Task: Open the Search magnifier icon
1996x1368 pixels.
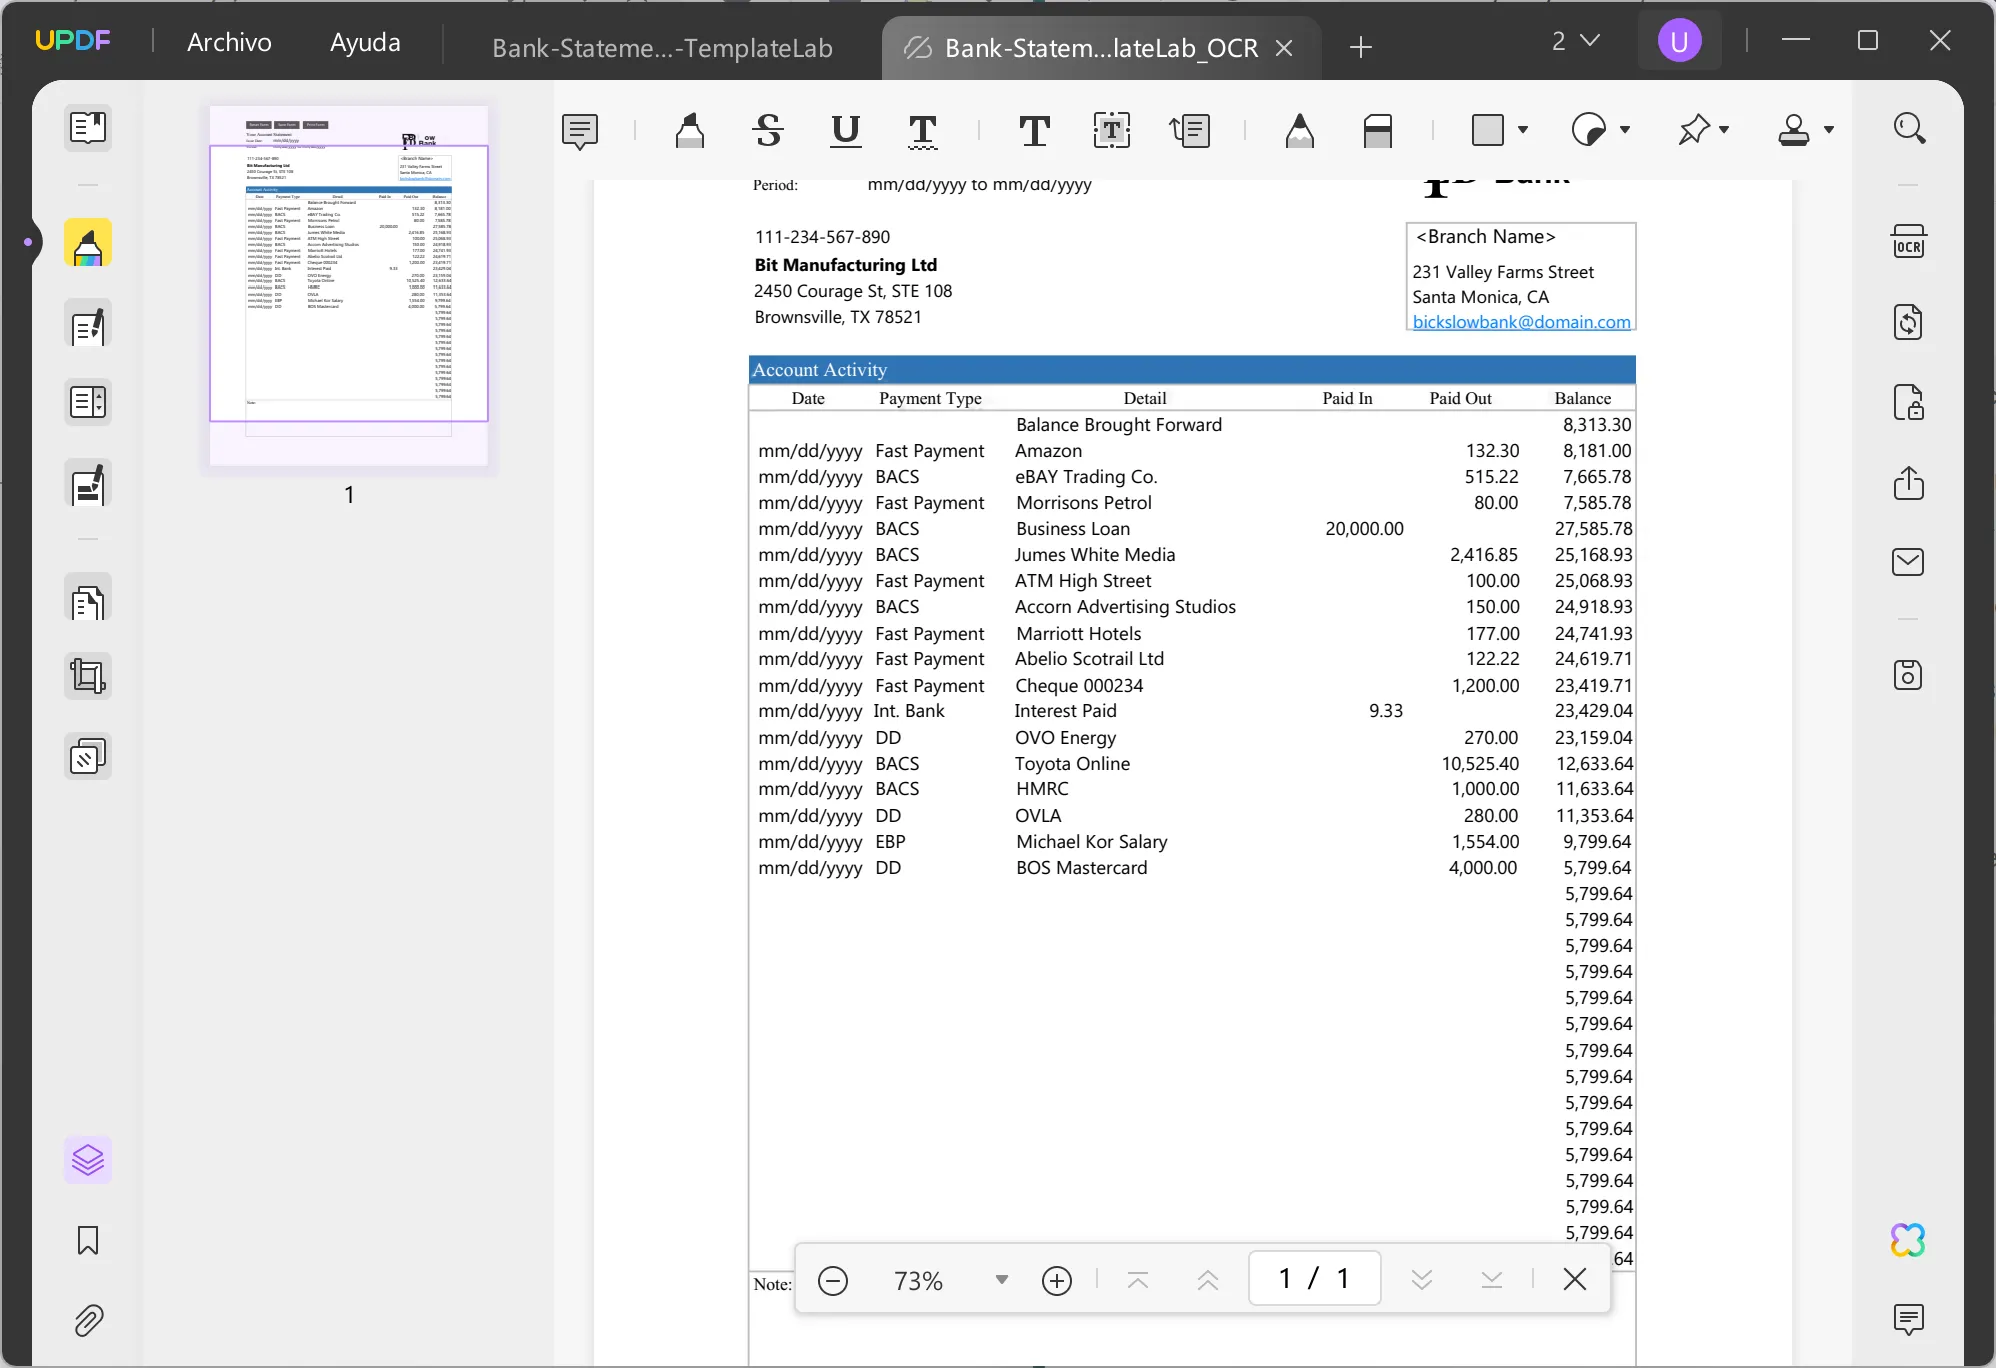Action: (x=1909, y=128)
